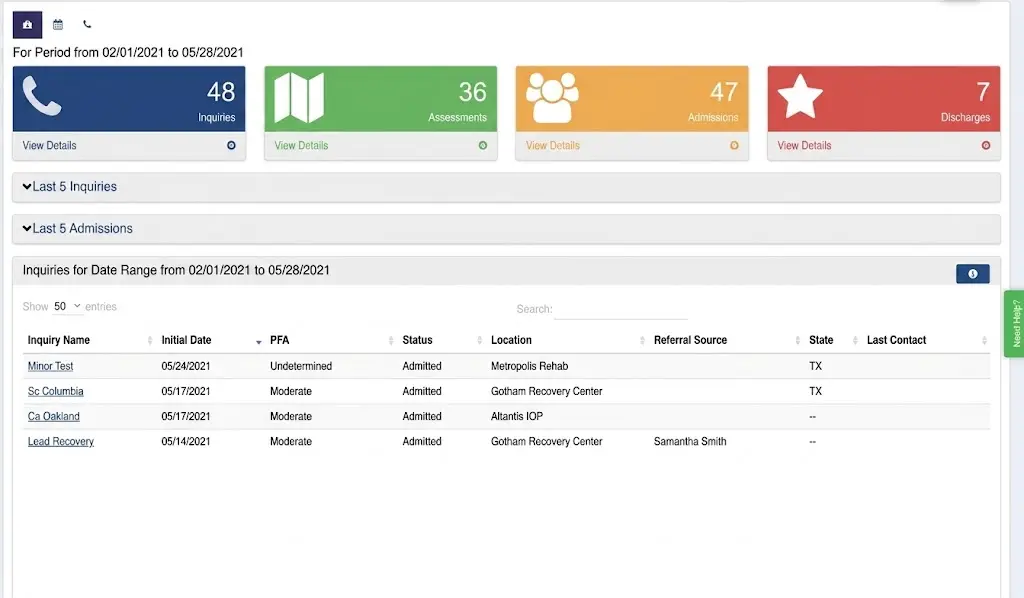This screenshot has width=1024, height=598.
Task: Click the large phone icon on the Inquiries card
Action: point(42,96)
